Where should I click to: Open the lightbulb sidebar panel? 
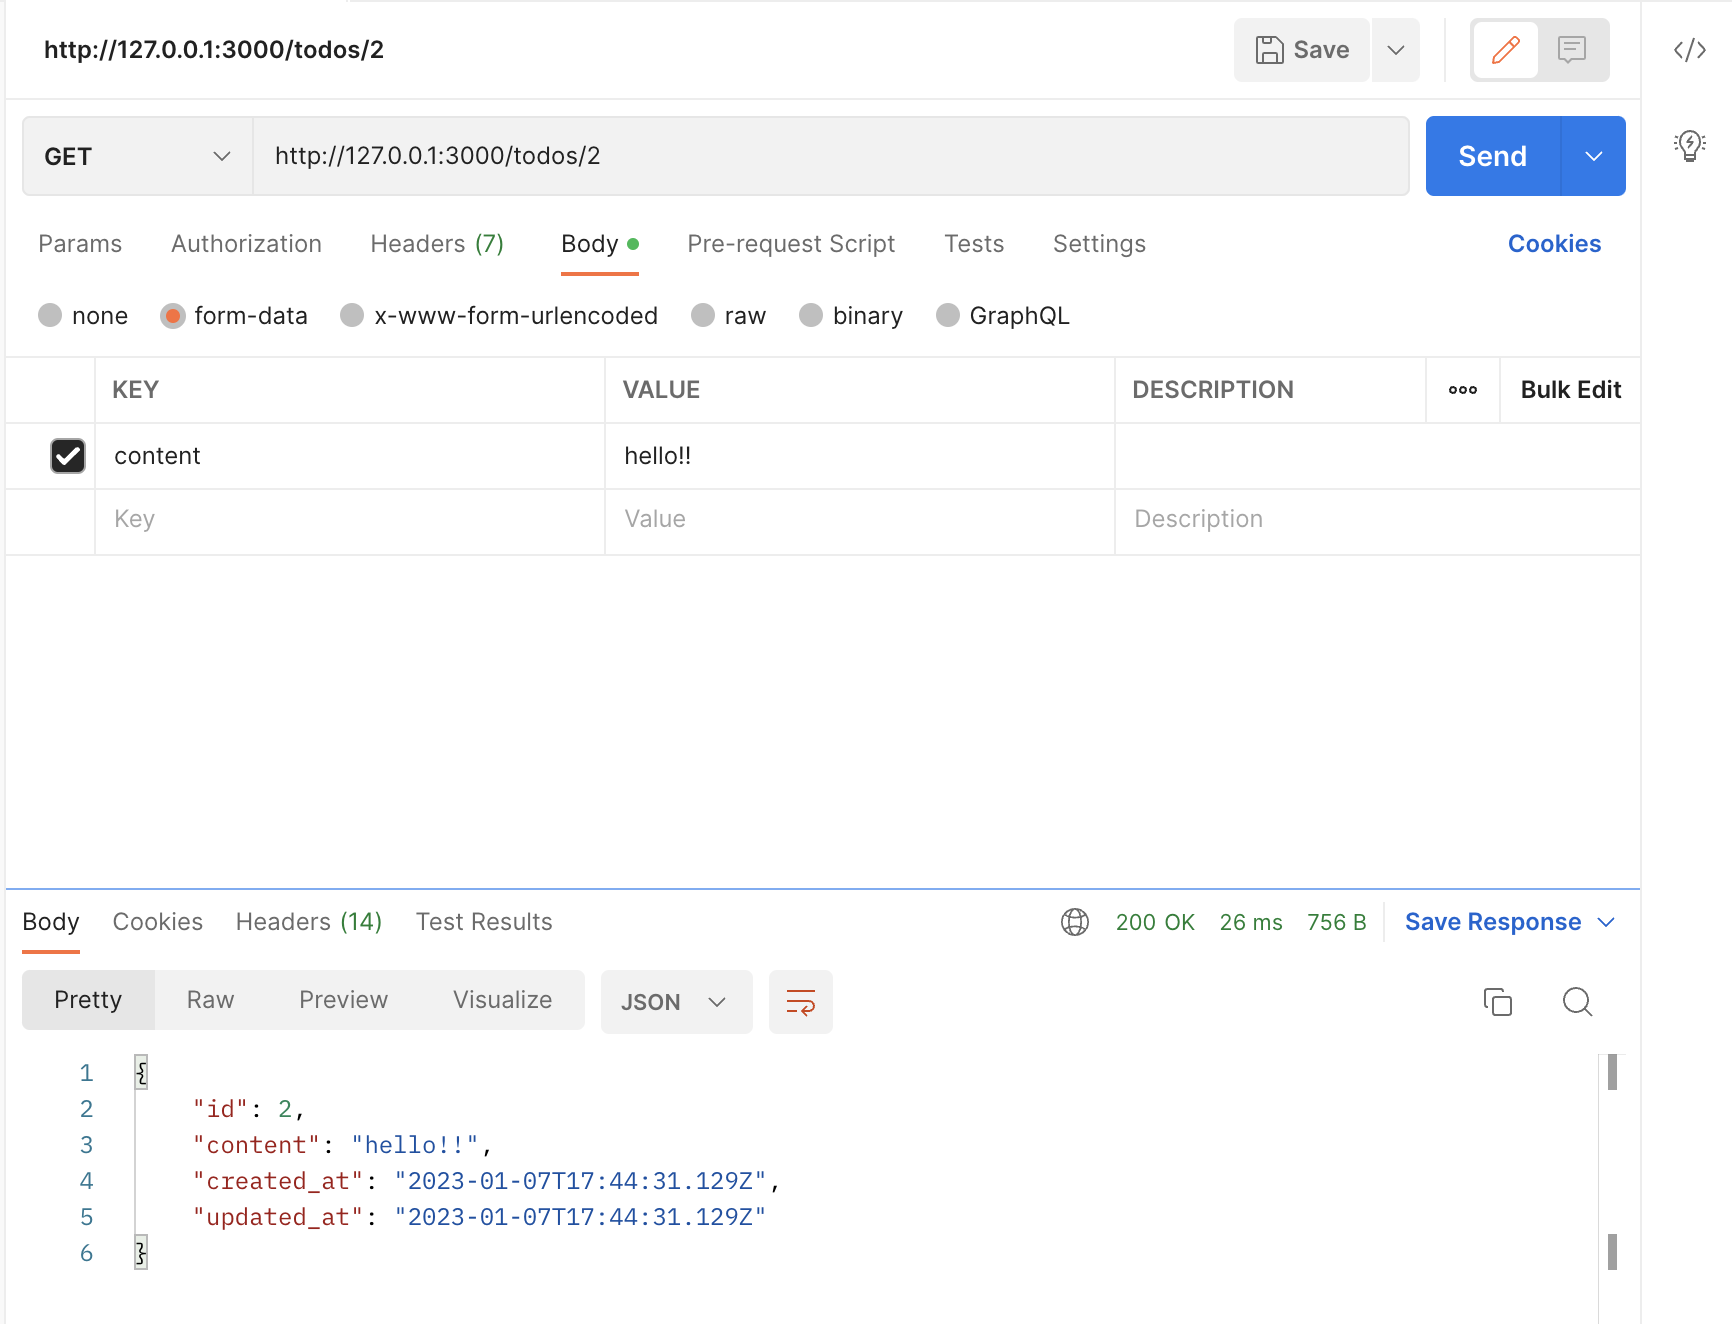tap(1689, 144)
